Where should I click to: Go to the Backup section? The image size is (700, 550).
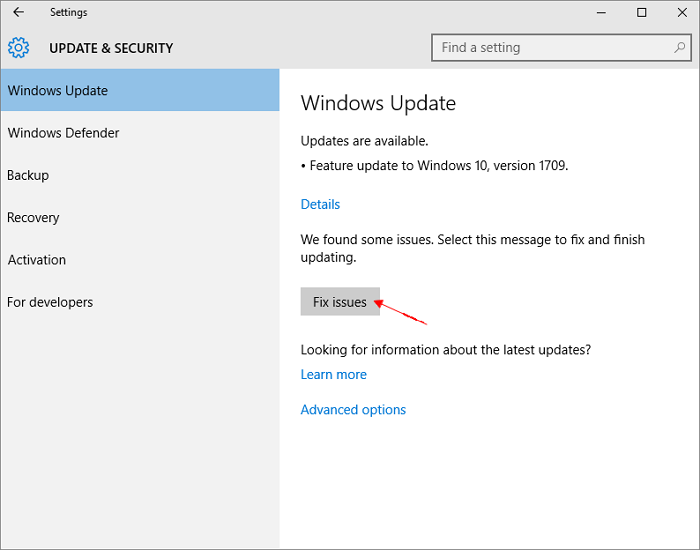[28, 175]
